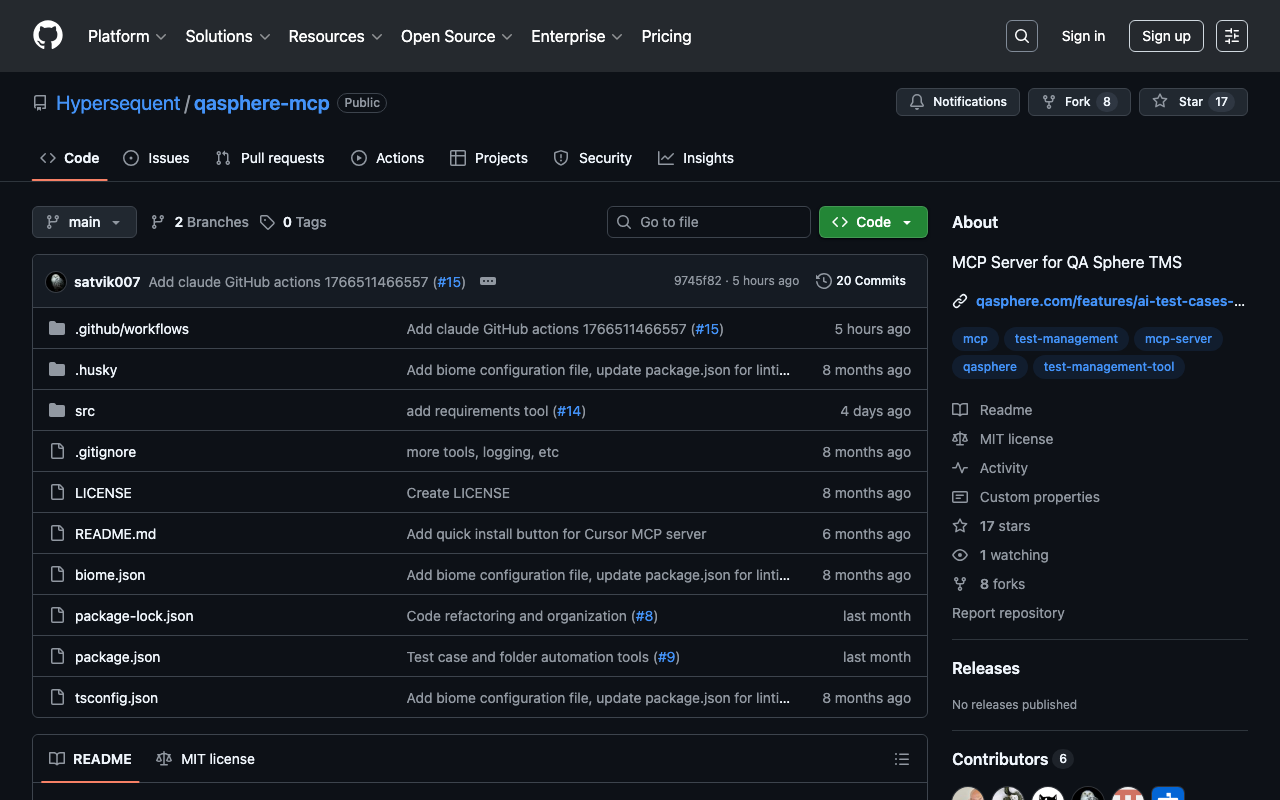The image size is (1280, 800).
Task: Select the test-management topic tag
Action: pyautogui.click(x=1066, y=339)
